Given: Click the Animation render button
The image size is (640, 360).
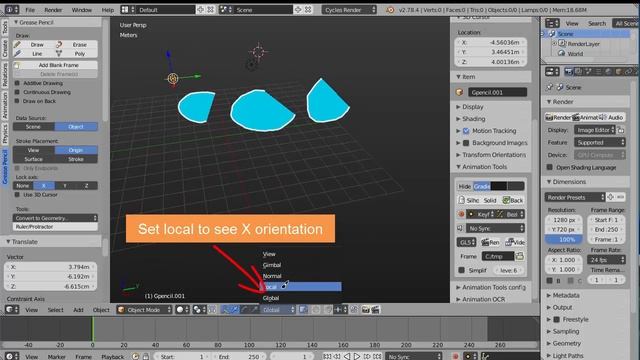Looking at the screenshot, I should (x=584, y=117).
